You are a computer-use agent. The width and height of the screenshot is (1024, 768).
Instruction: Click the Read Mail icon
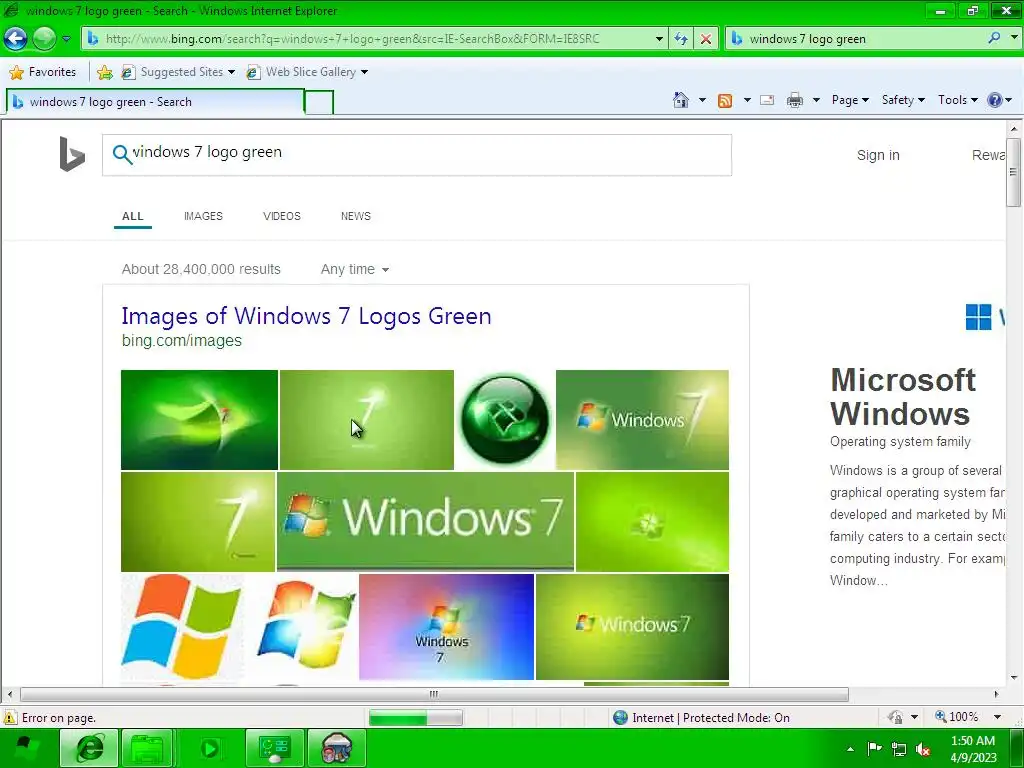[x=767, y=100]
